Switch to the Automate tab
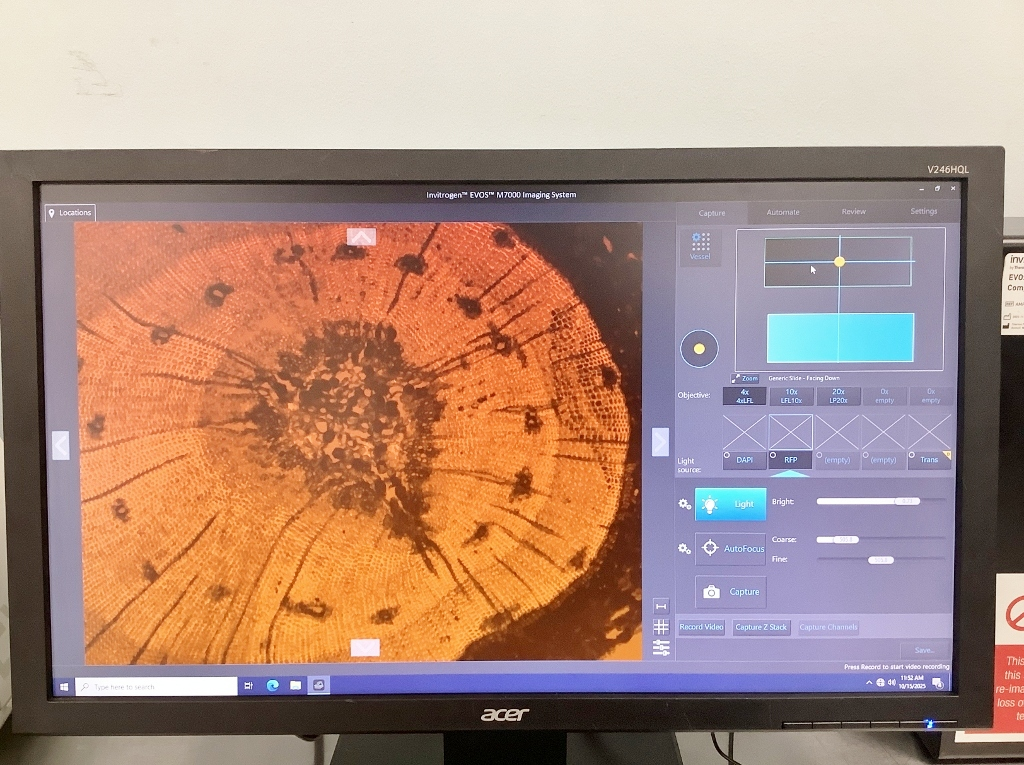This screenshot has height=765, width=1024. coord(783,212)
